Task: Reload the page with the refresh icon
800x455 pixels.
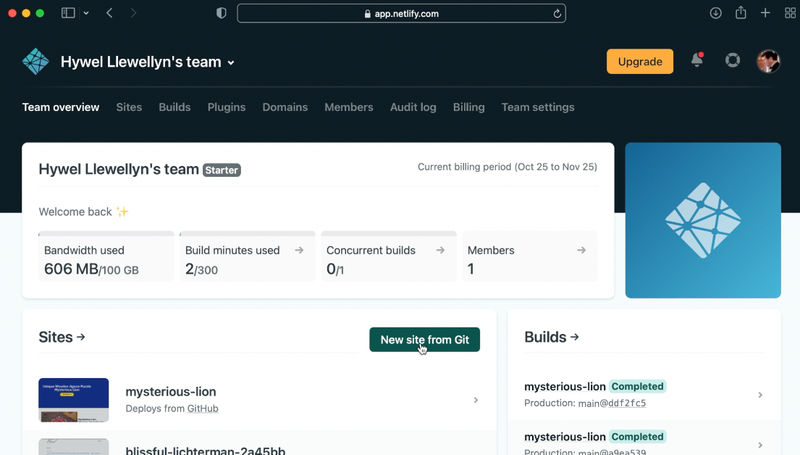Action: coord(557,14)
